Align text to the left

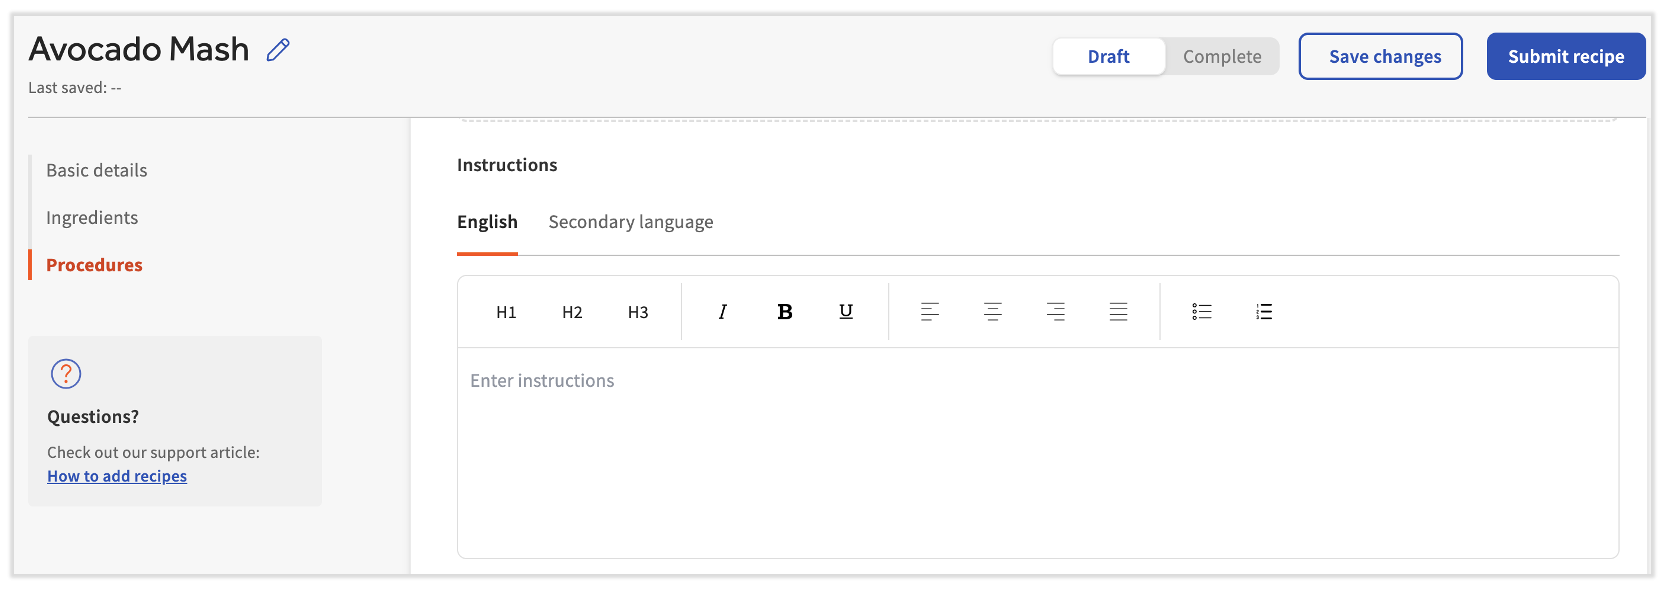coord(929,312)
